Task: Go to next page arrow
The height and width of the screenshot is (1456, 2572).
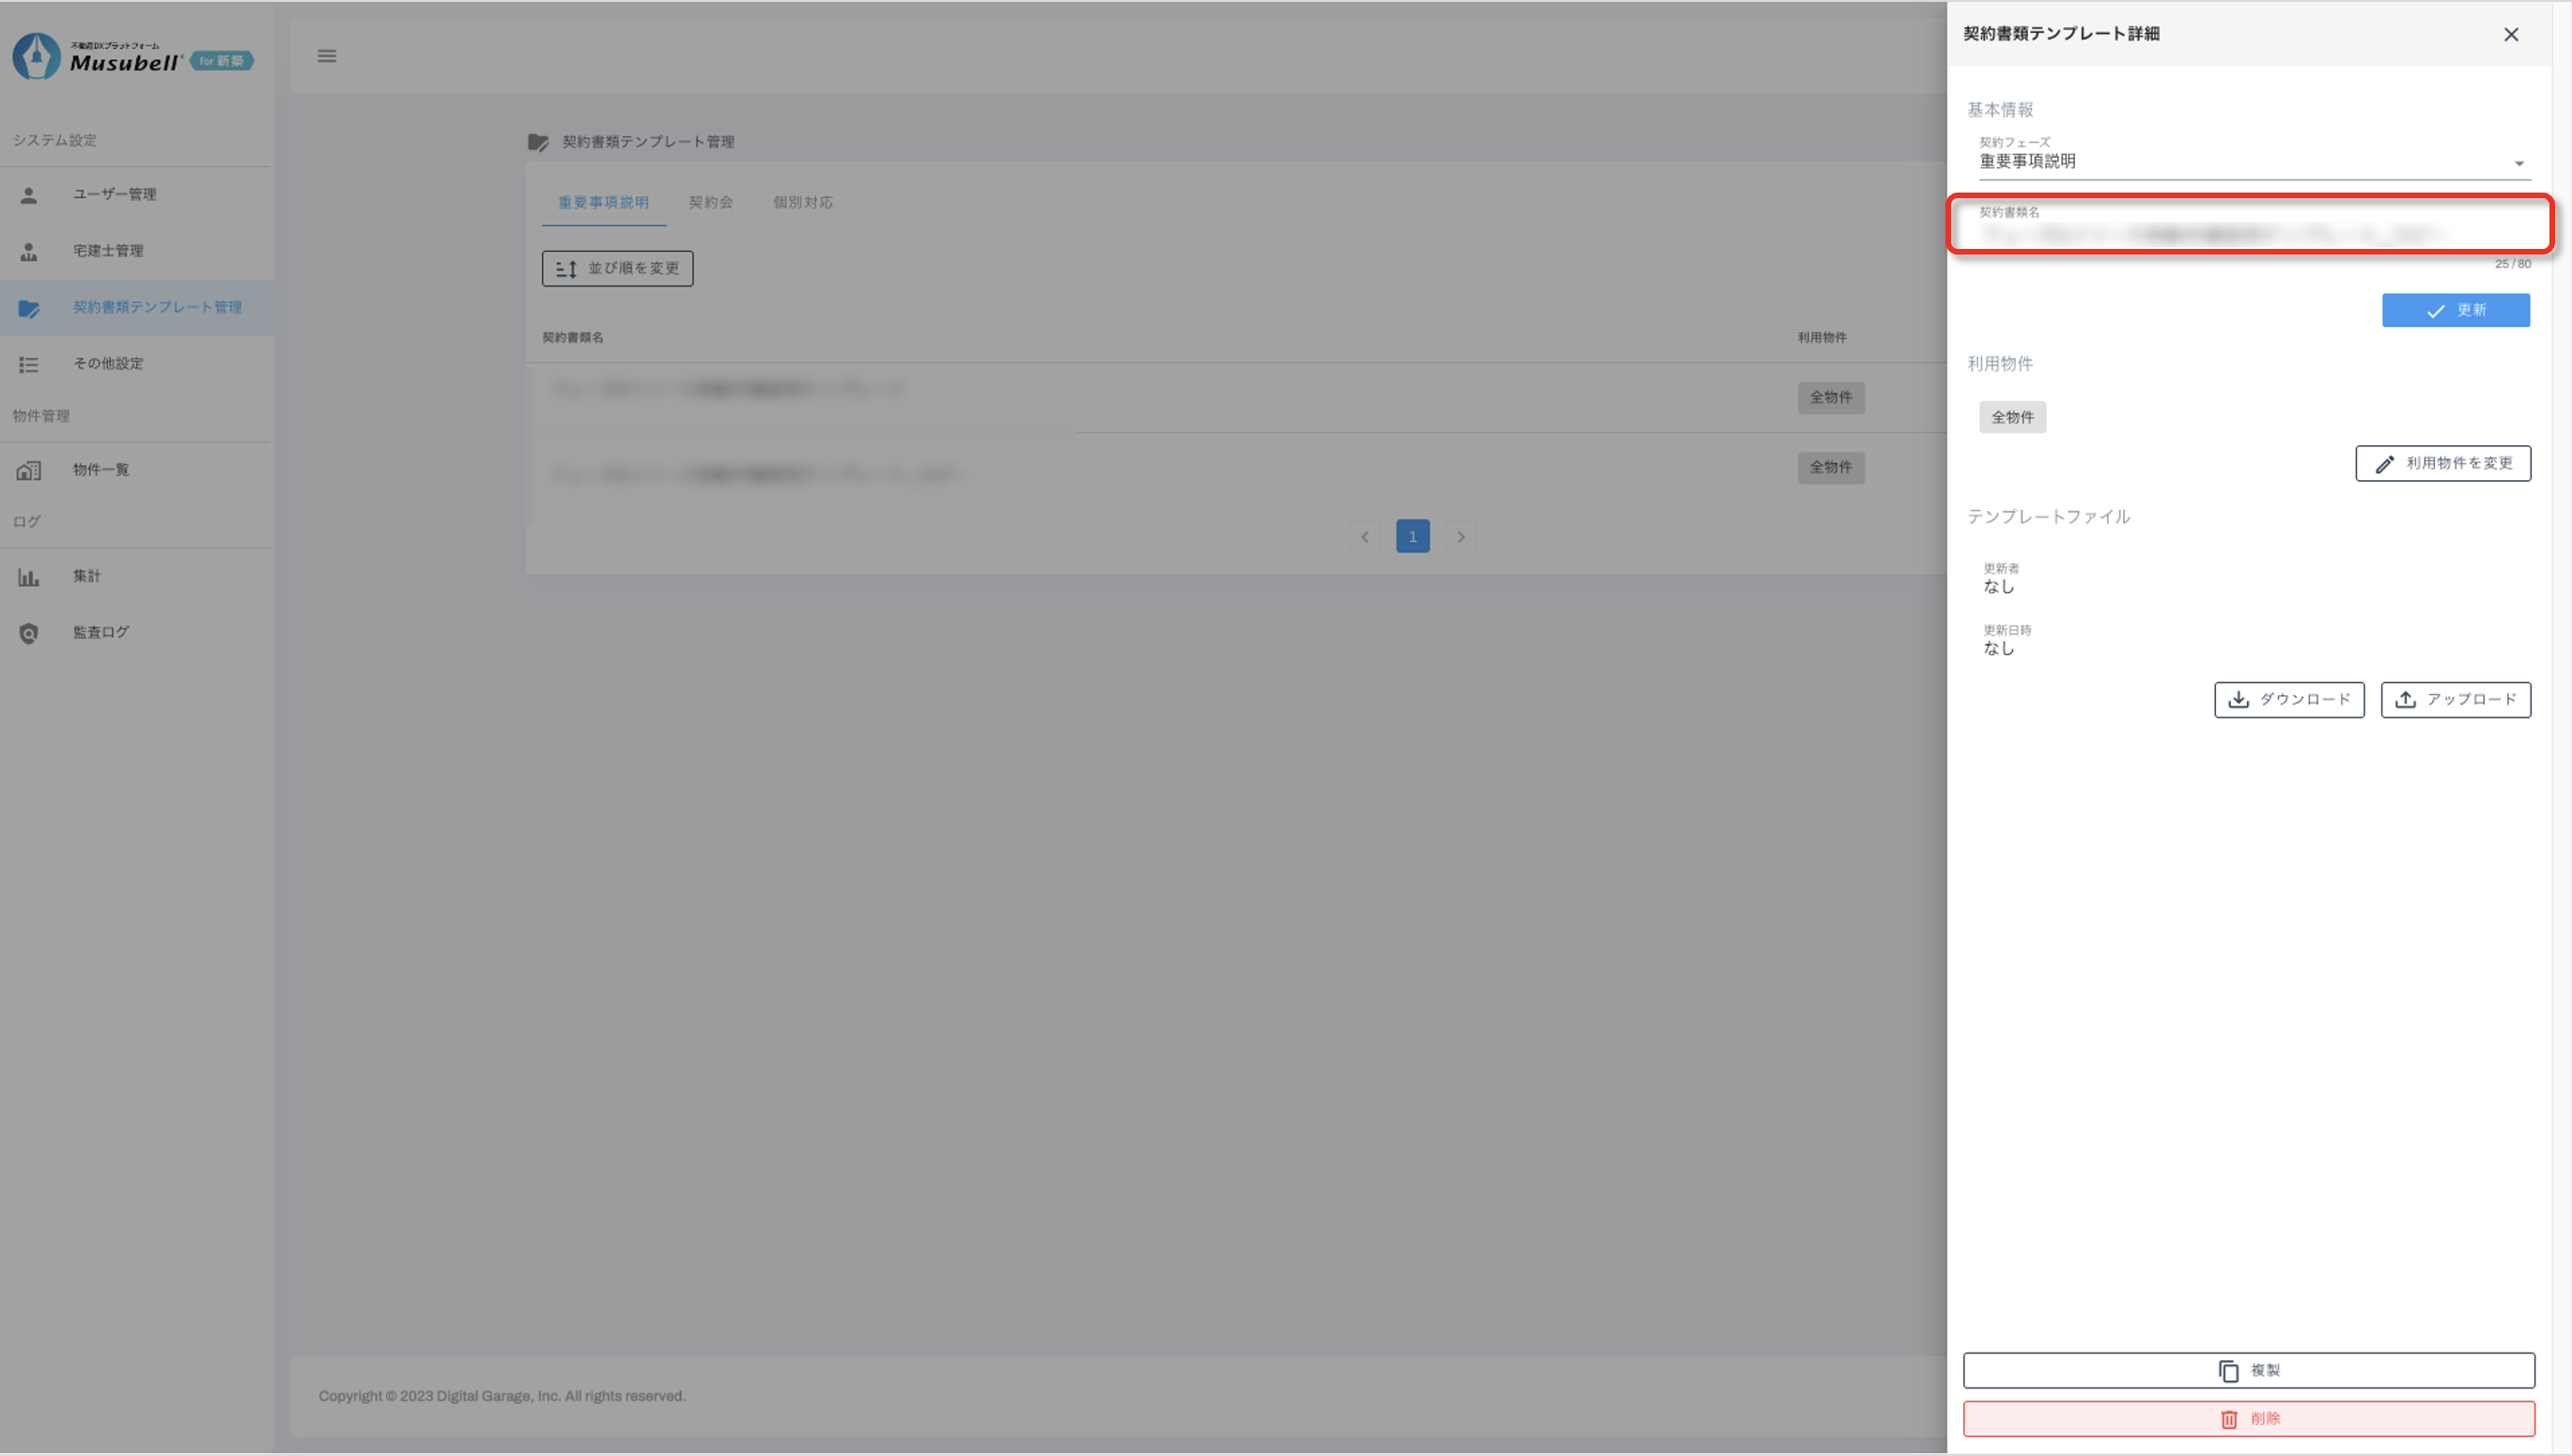Action: (x=1460, y=537)
